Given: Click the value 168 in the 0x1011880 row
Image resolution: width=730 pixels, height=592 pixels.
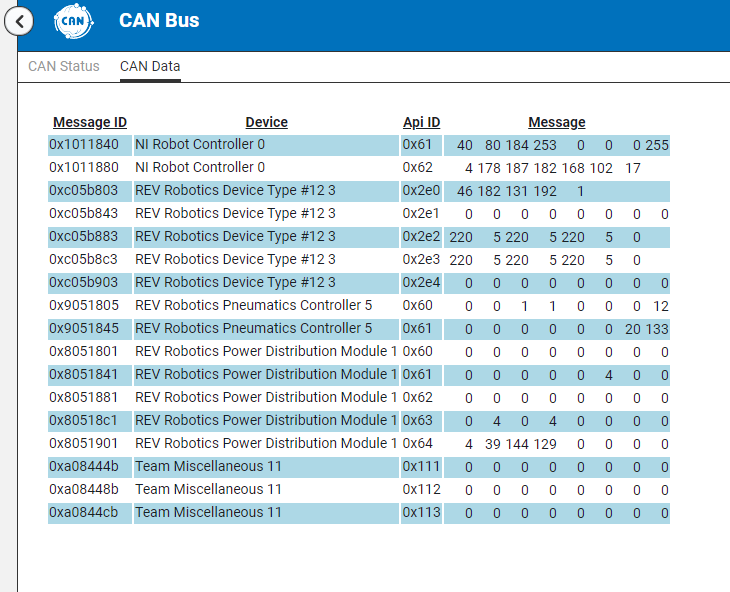Looking at the screenshot, I should pos(573,168).
